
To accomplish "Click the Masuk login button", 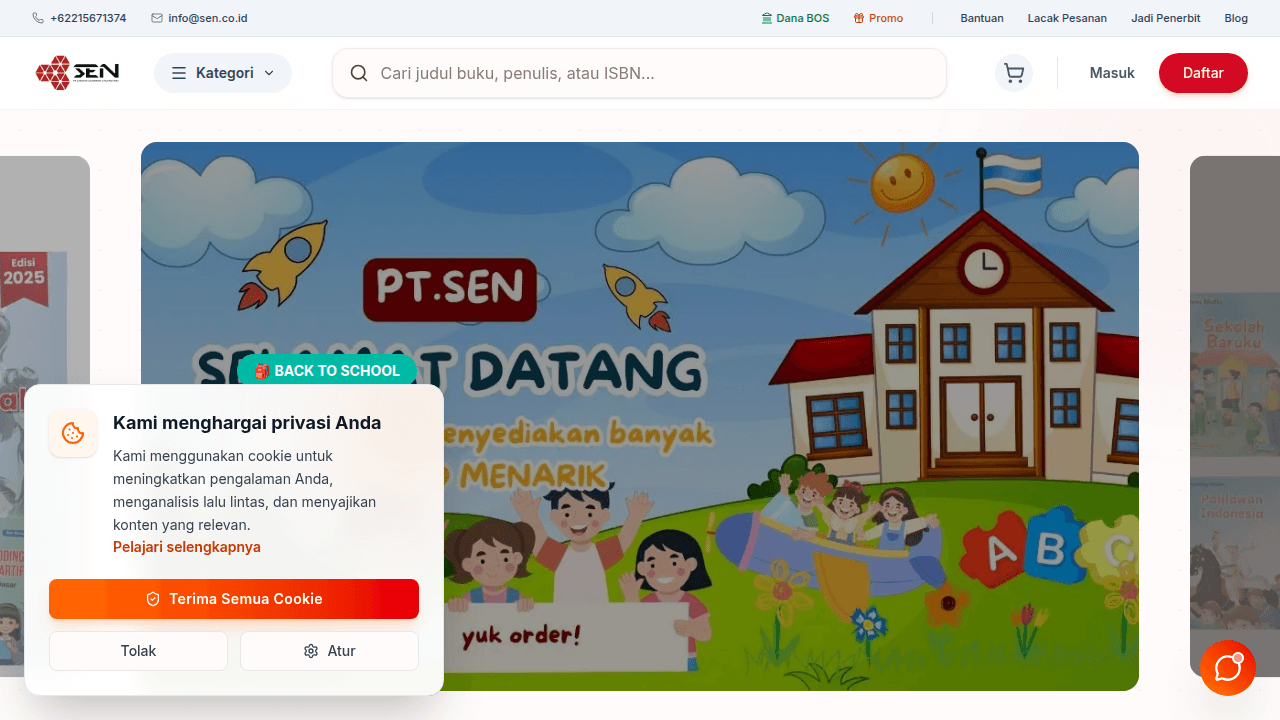I will click(1112, 73).
